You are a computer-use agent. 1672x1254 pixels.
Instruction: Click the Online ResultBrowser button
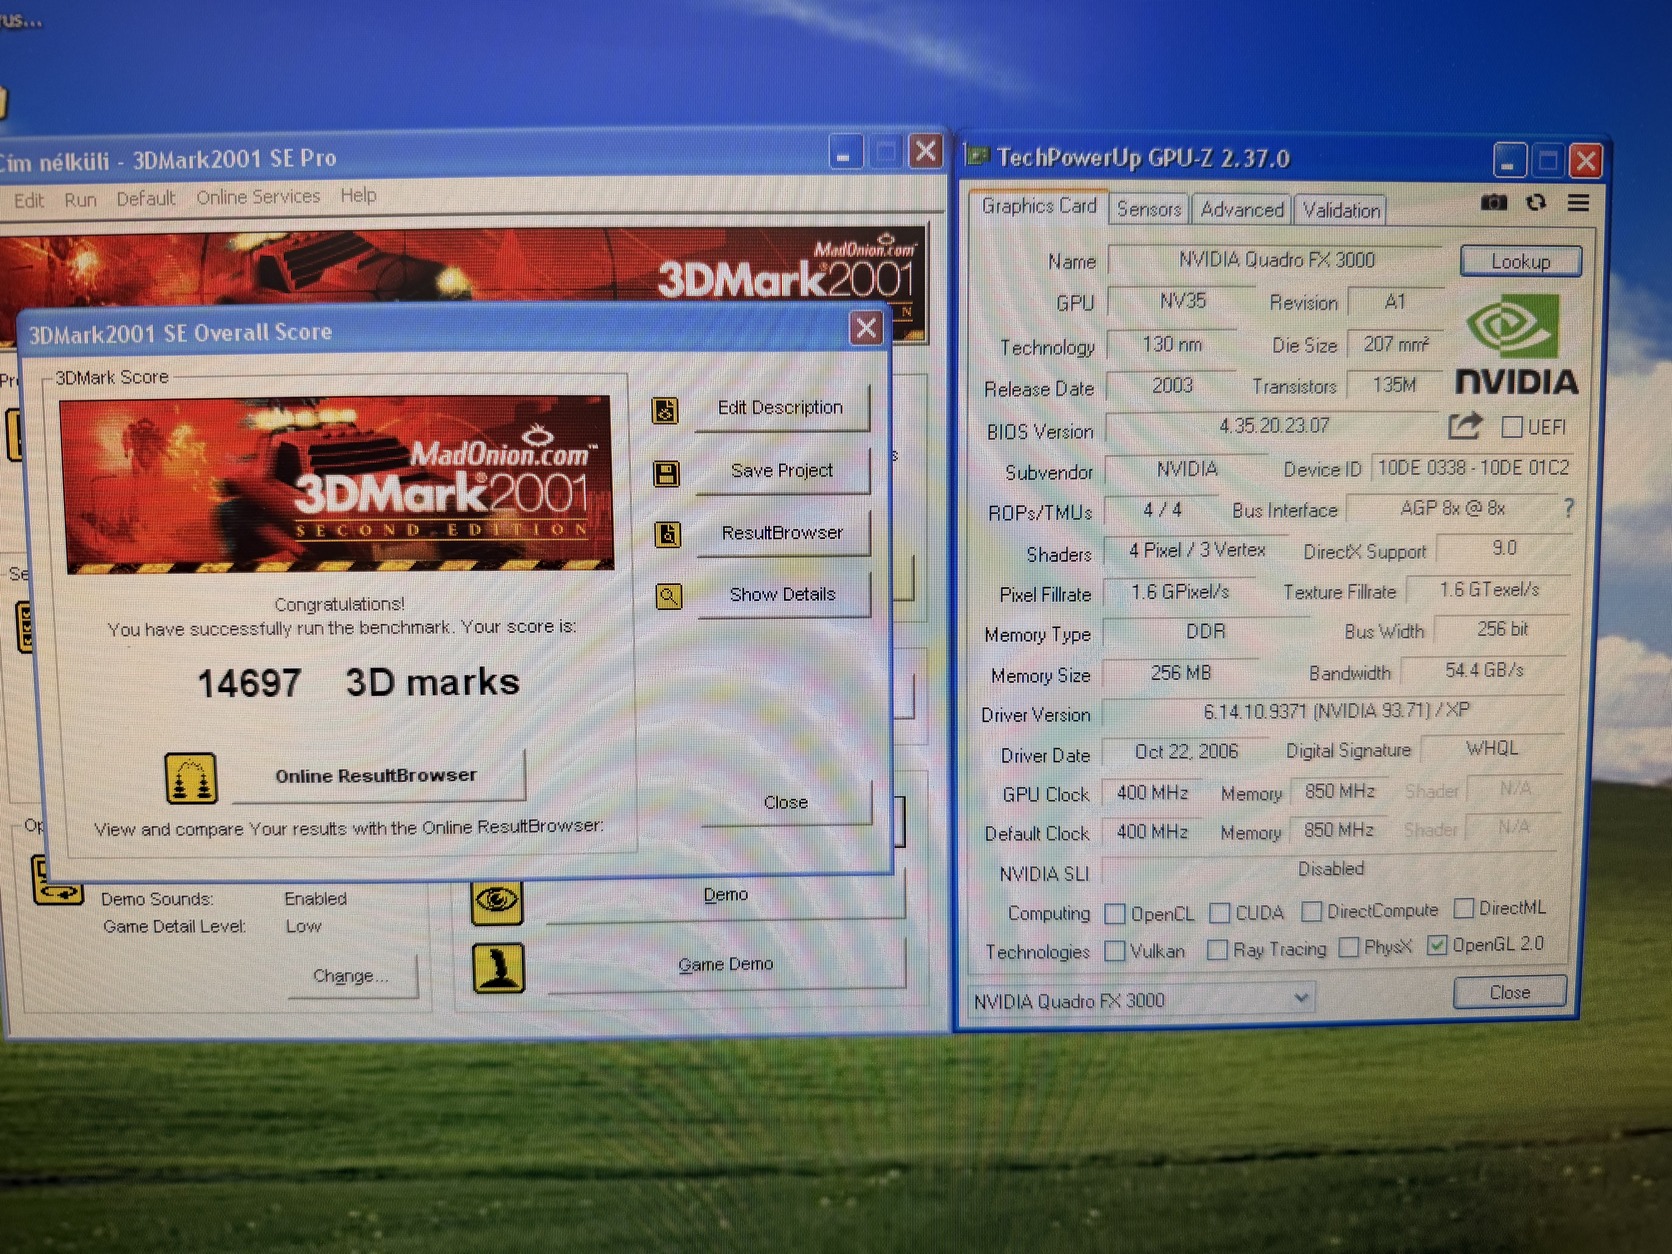tap(378, 776)
